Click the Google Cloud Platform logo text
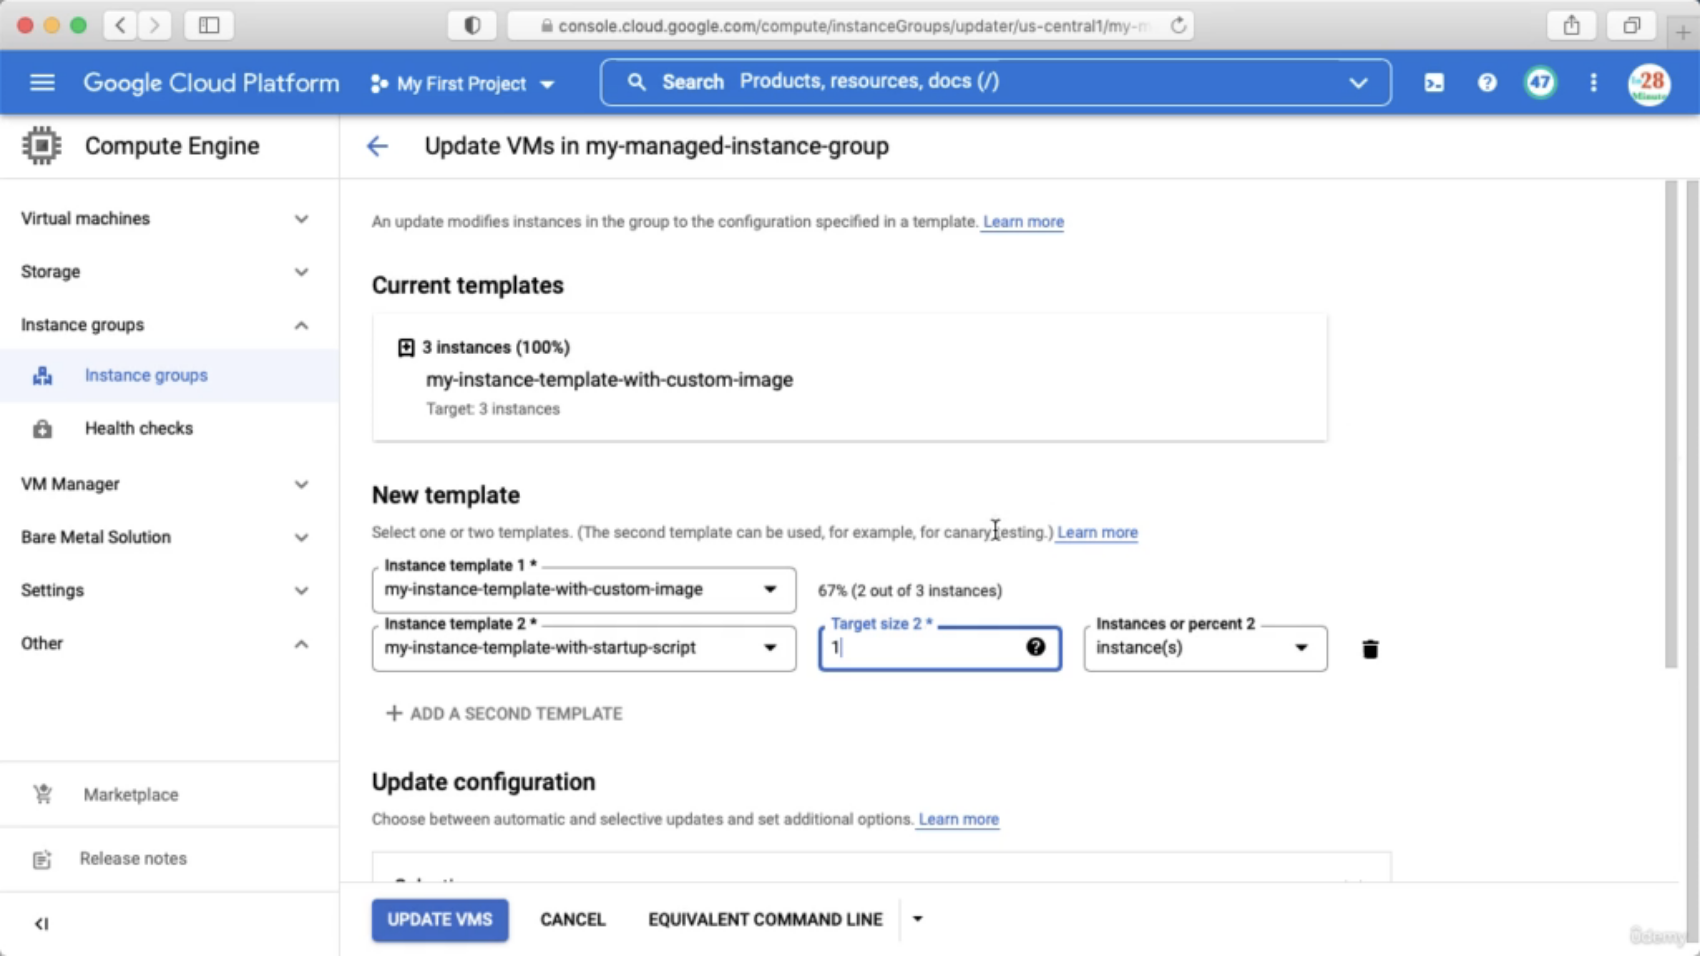This screenshot has height=956, width=1700. point(211,83)
